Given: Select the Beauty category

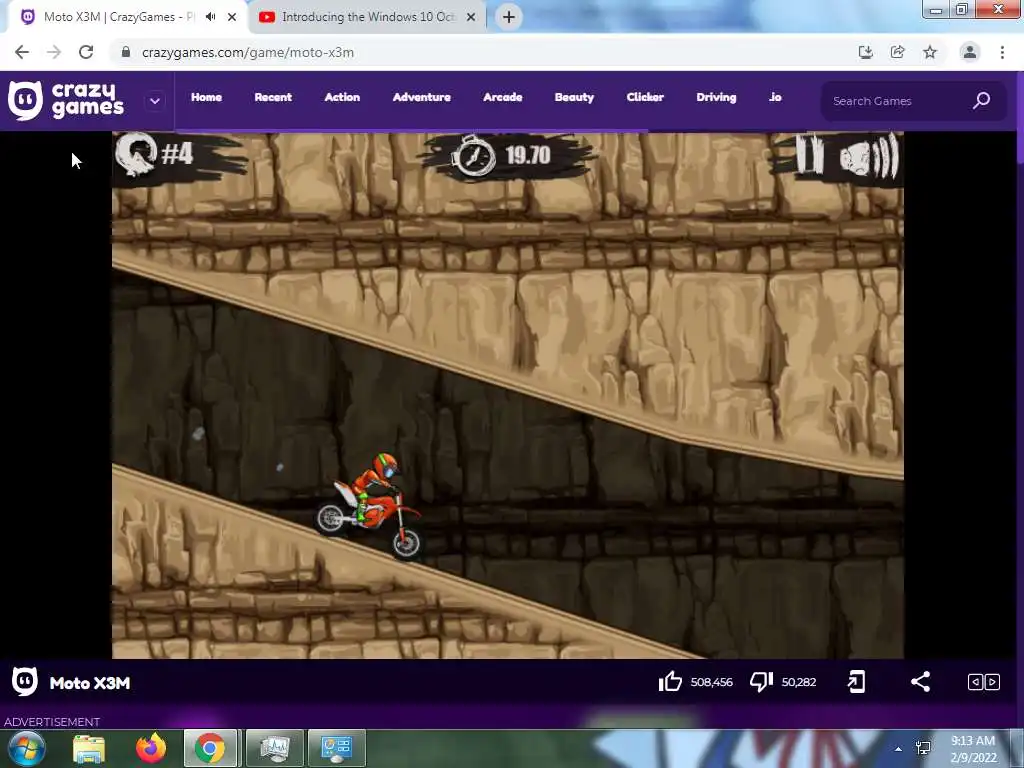Looking at the screenshot, I should 575,97.
